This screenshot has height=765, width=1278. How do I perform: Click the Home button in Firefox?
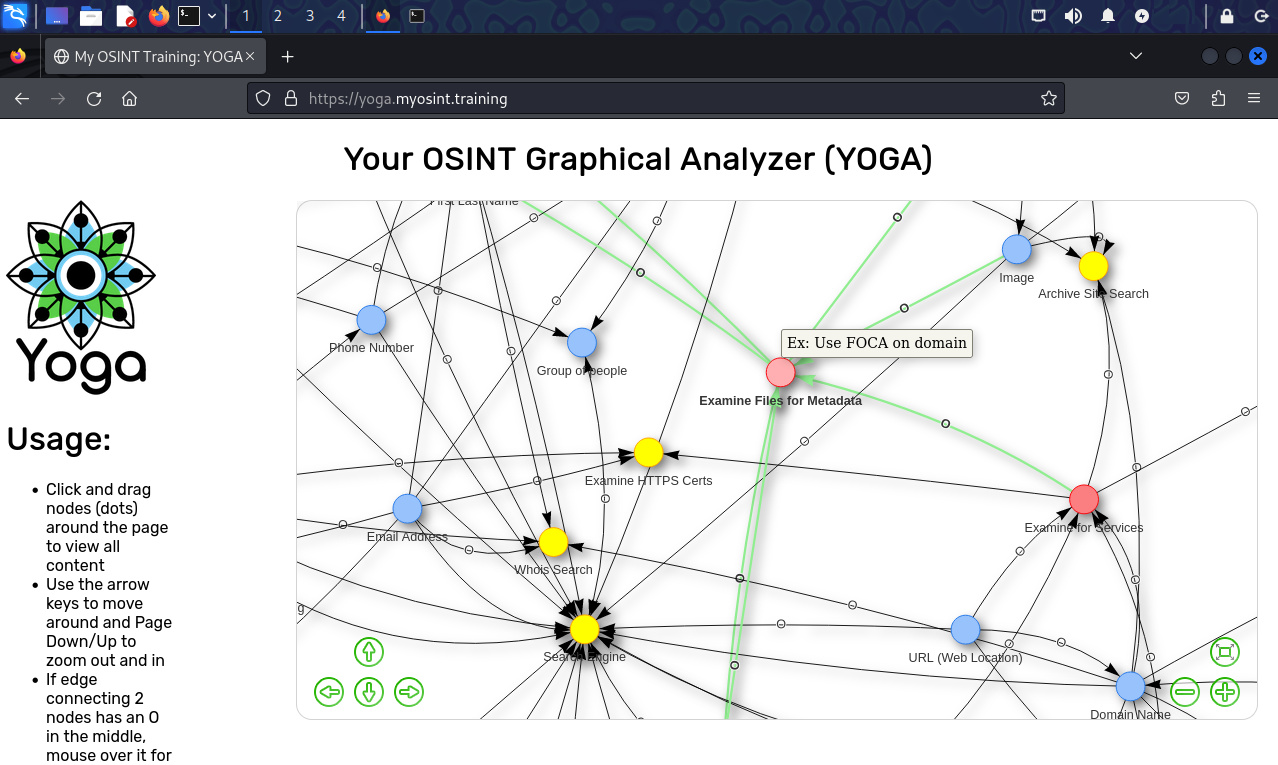coord(129,99)
